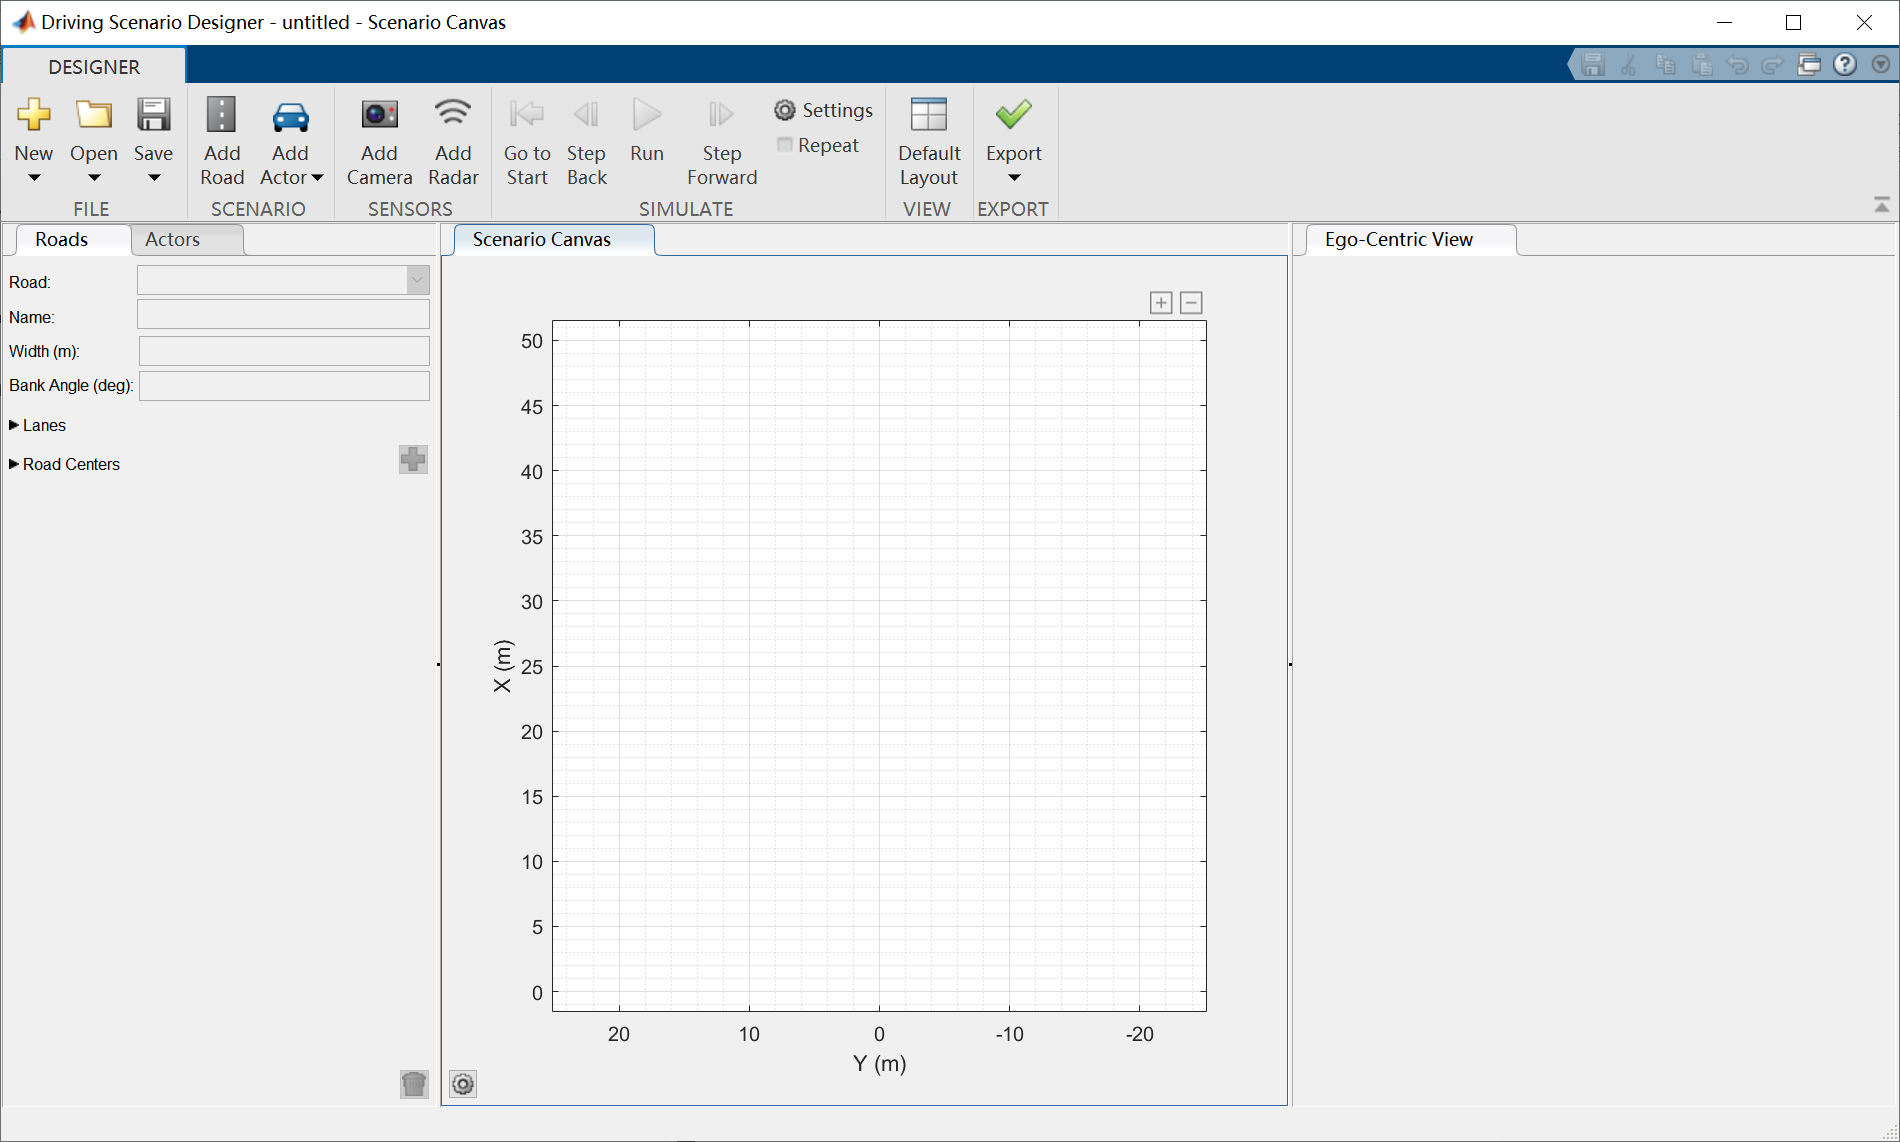The image size is (1900, 1142).
Task: Open the Road selection combo box
Action: tap(283, 280)
